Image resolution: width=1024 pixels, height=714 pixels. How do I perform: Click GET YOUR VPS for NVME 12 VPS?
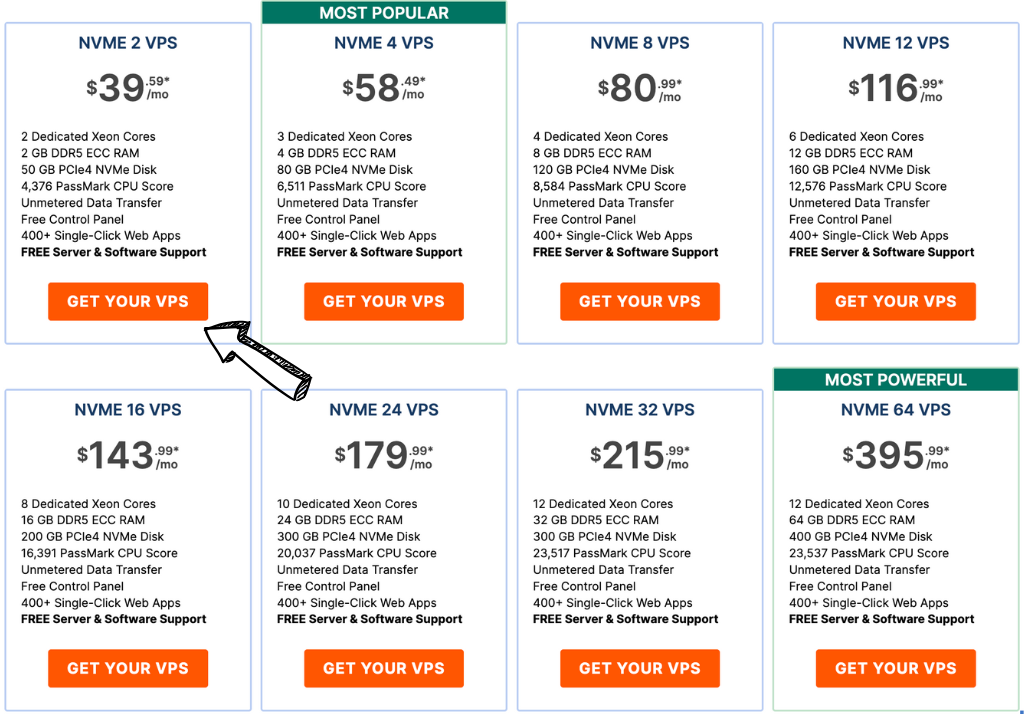click(895, 301)
